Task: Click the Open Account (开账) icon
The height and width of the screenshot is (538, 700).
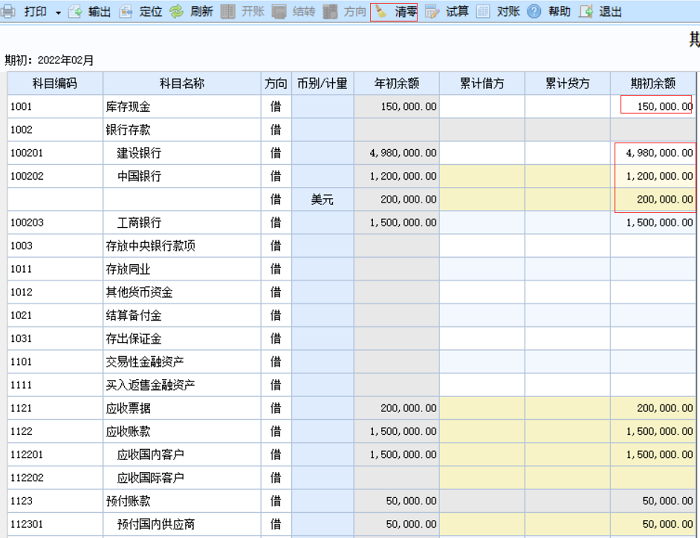Action: (228, 12)
